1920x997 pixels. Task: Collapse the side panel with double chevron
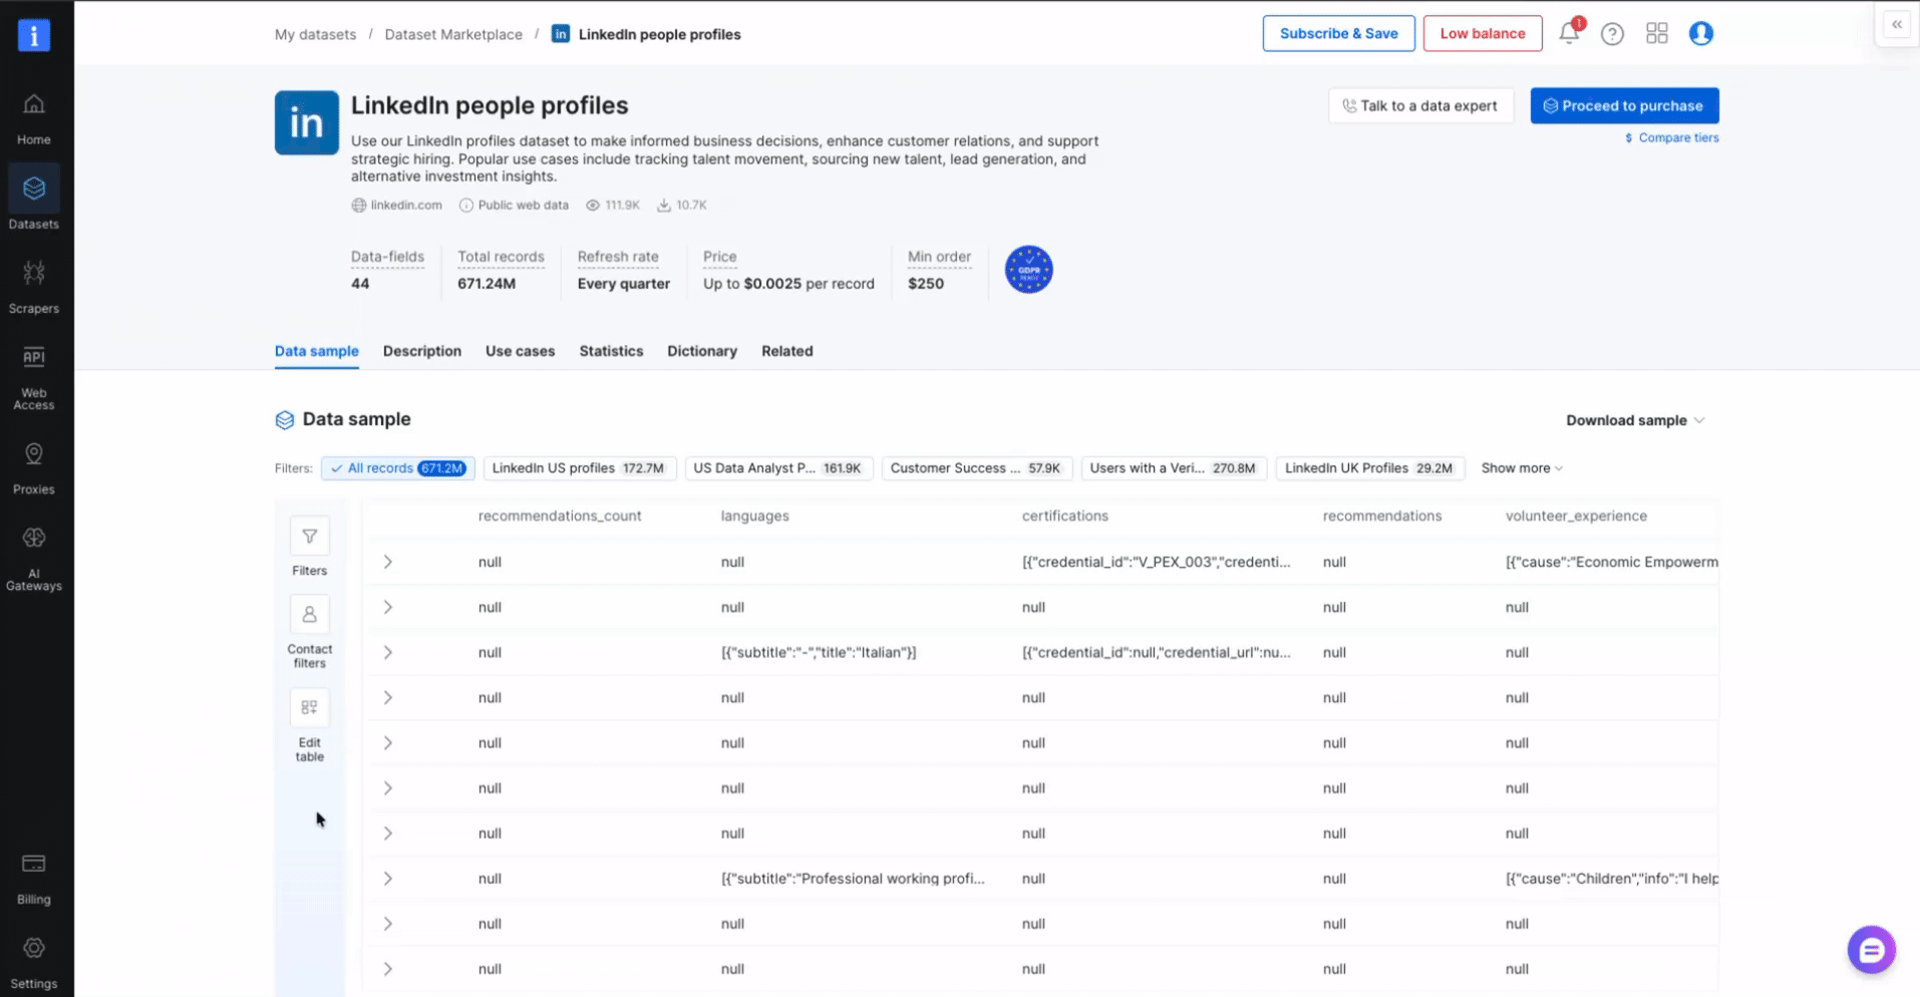(1897, 24)
